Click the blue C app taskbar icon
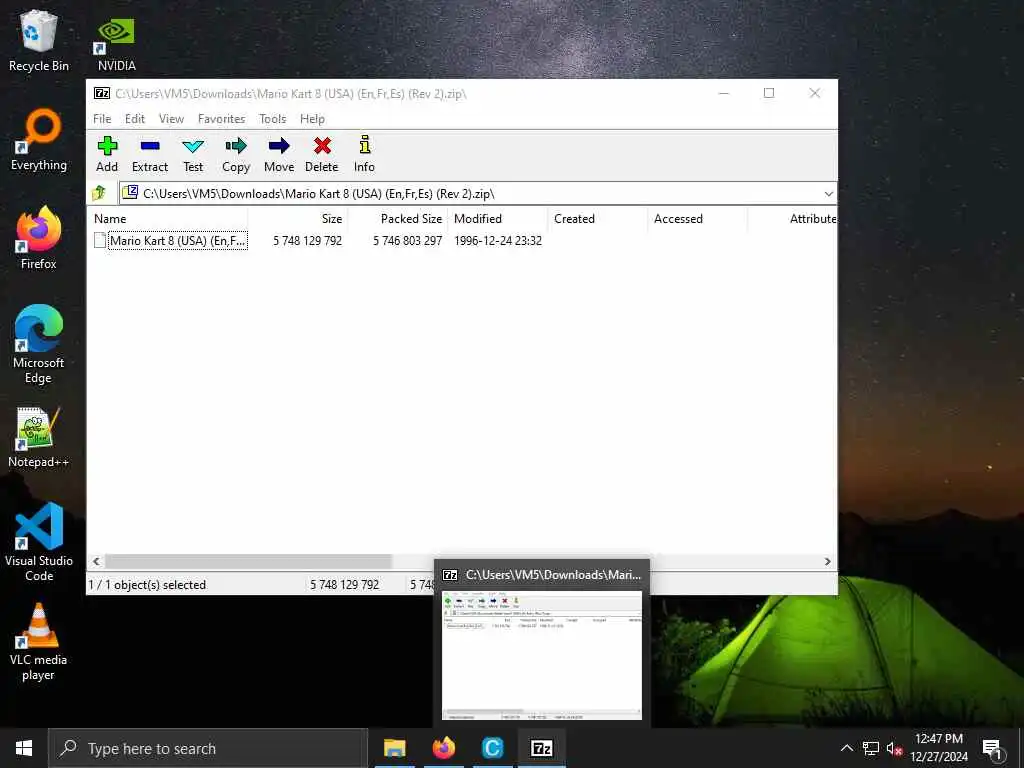1024x768 pixels. (x=492, y=748)
